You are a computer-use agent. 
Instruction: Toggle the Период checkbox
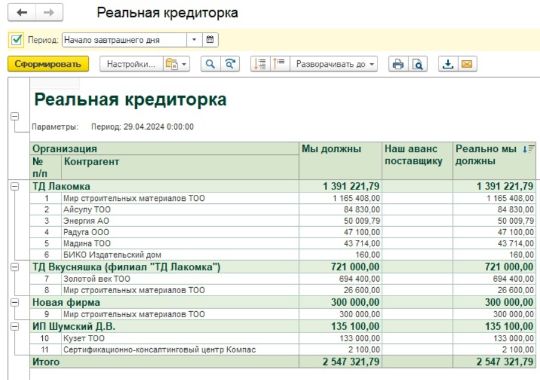point(16,40)
